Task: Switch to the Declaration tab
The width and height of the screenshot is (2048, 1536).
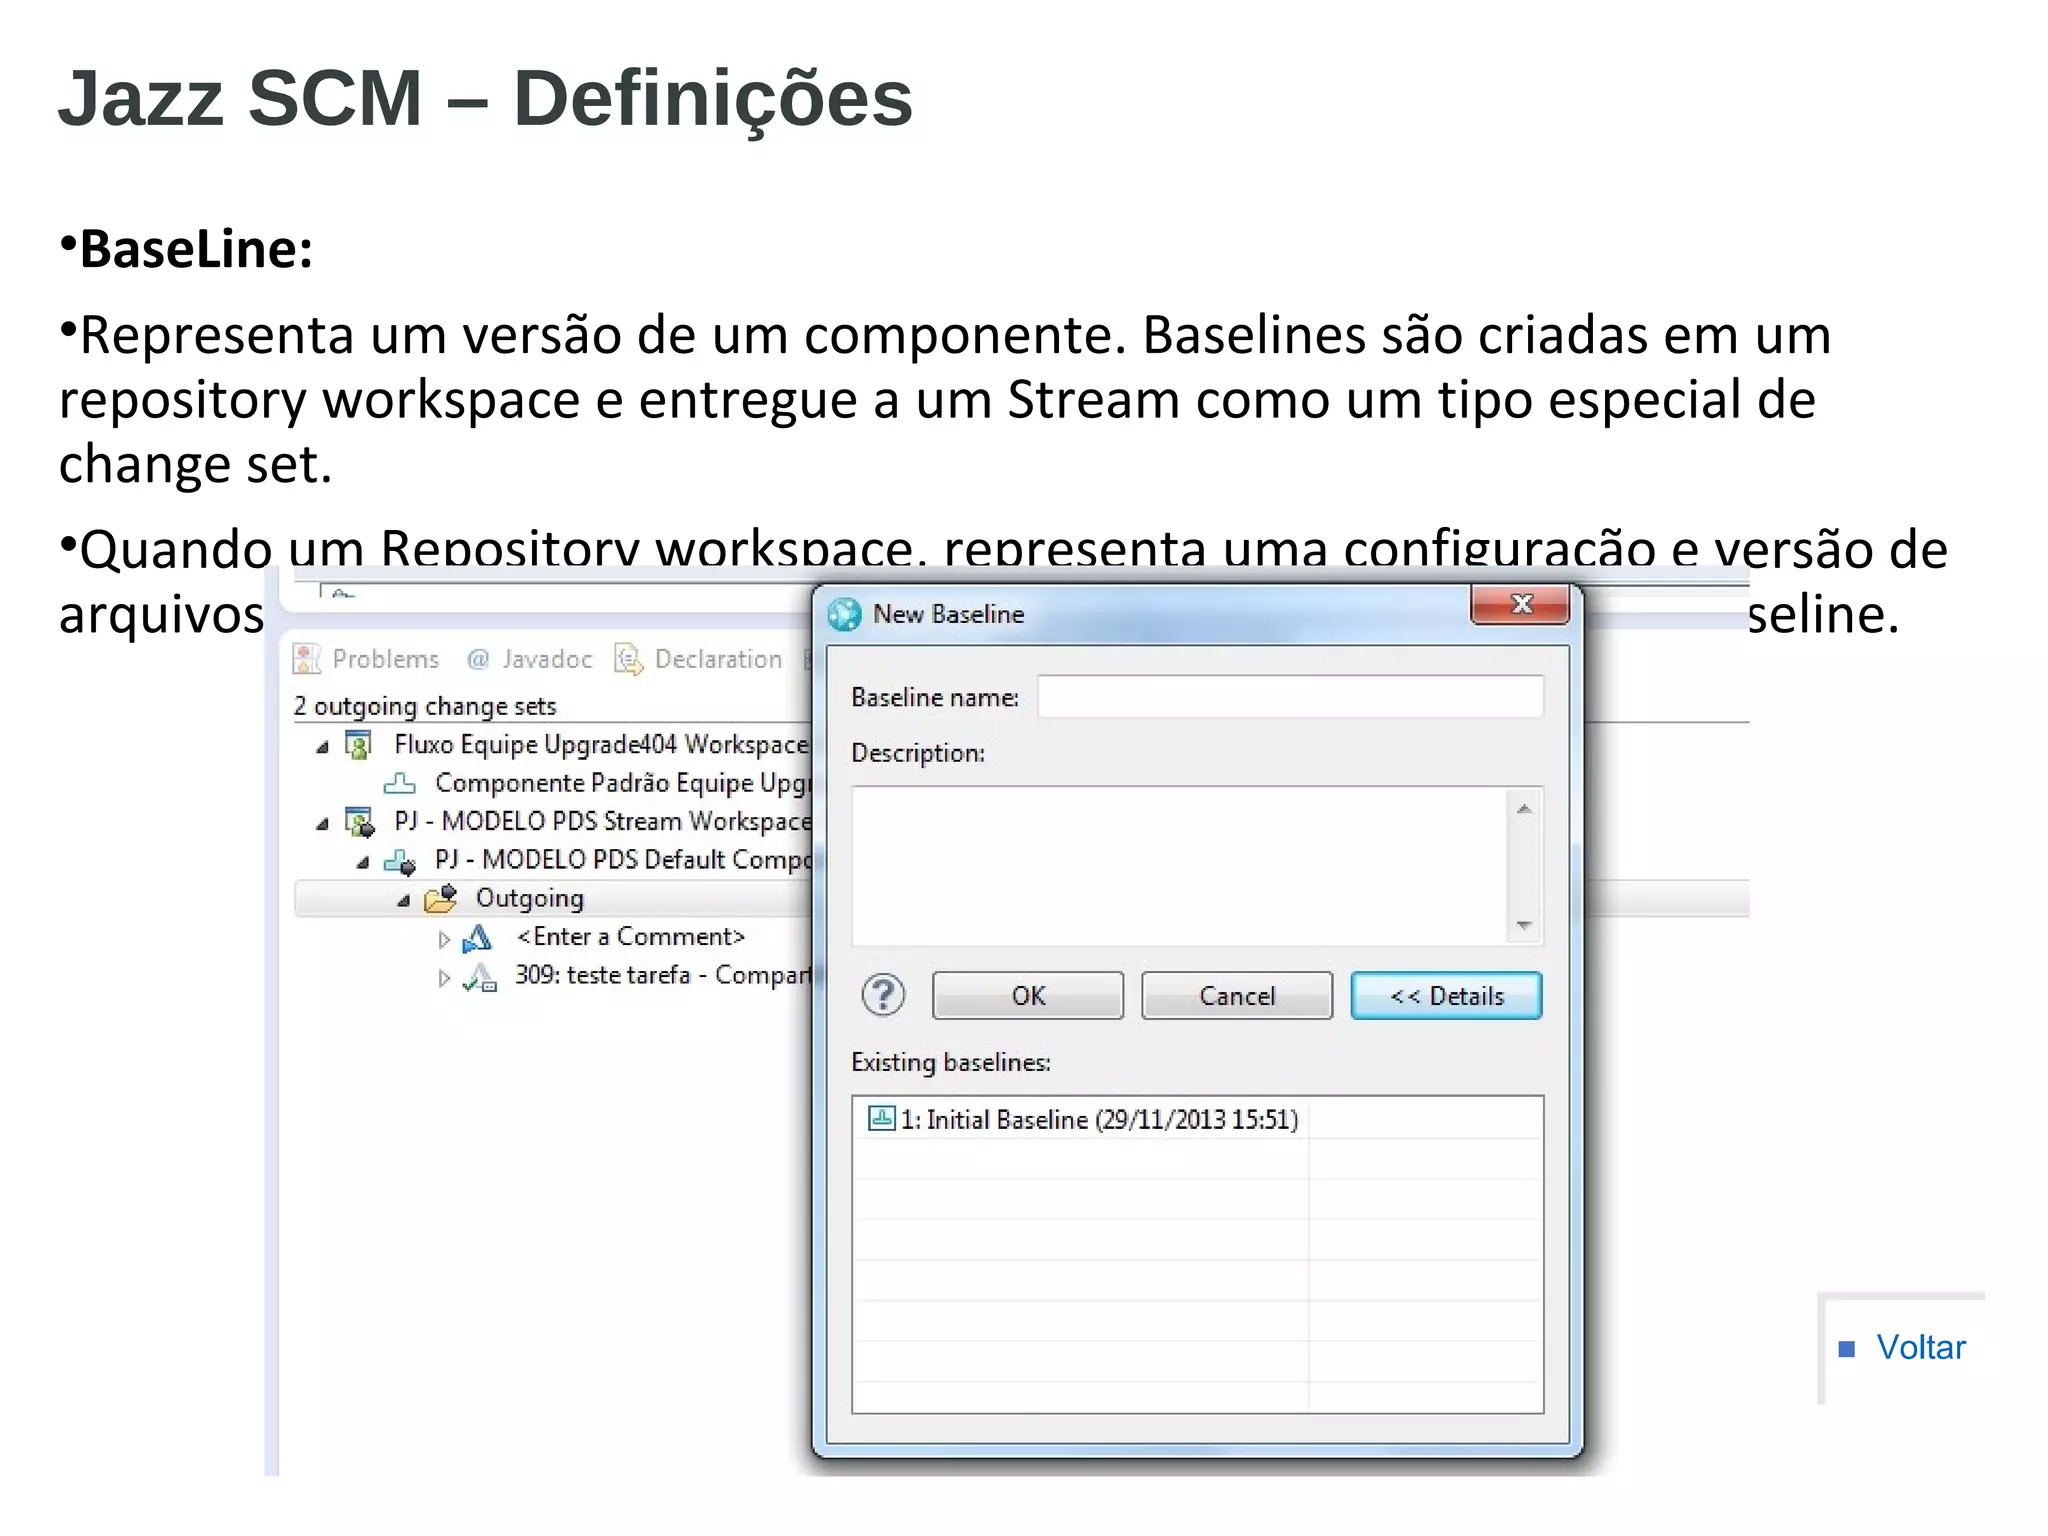Action: click(698, 659)
